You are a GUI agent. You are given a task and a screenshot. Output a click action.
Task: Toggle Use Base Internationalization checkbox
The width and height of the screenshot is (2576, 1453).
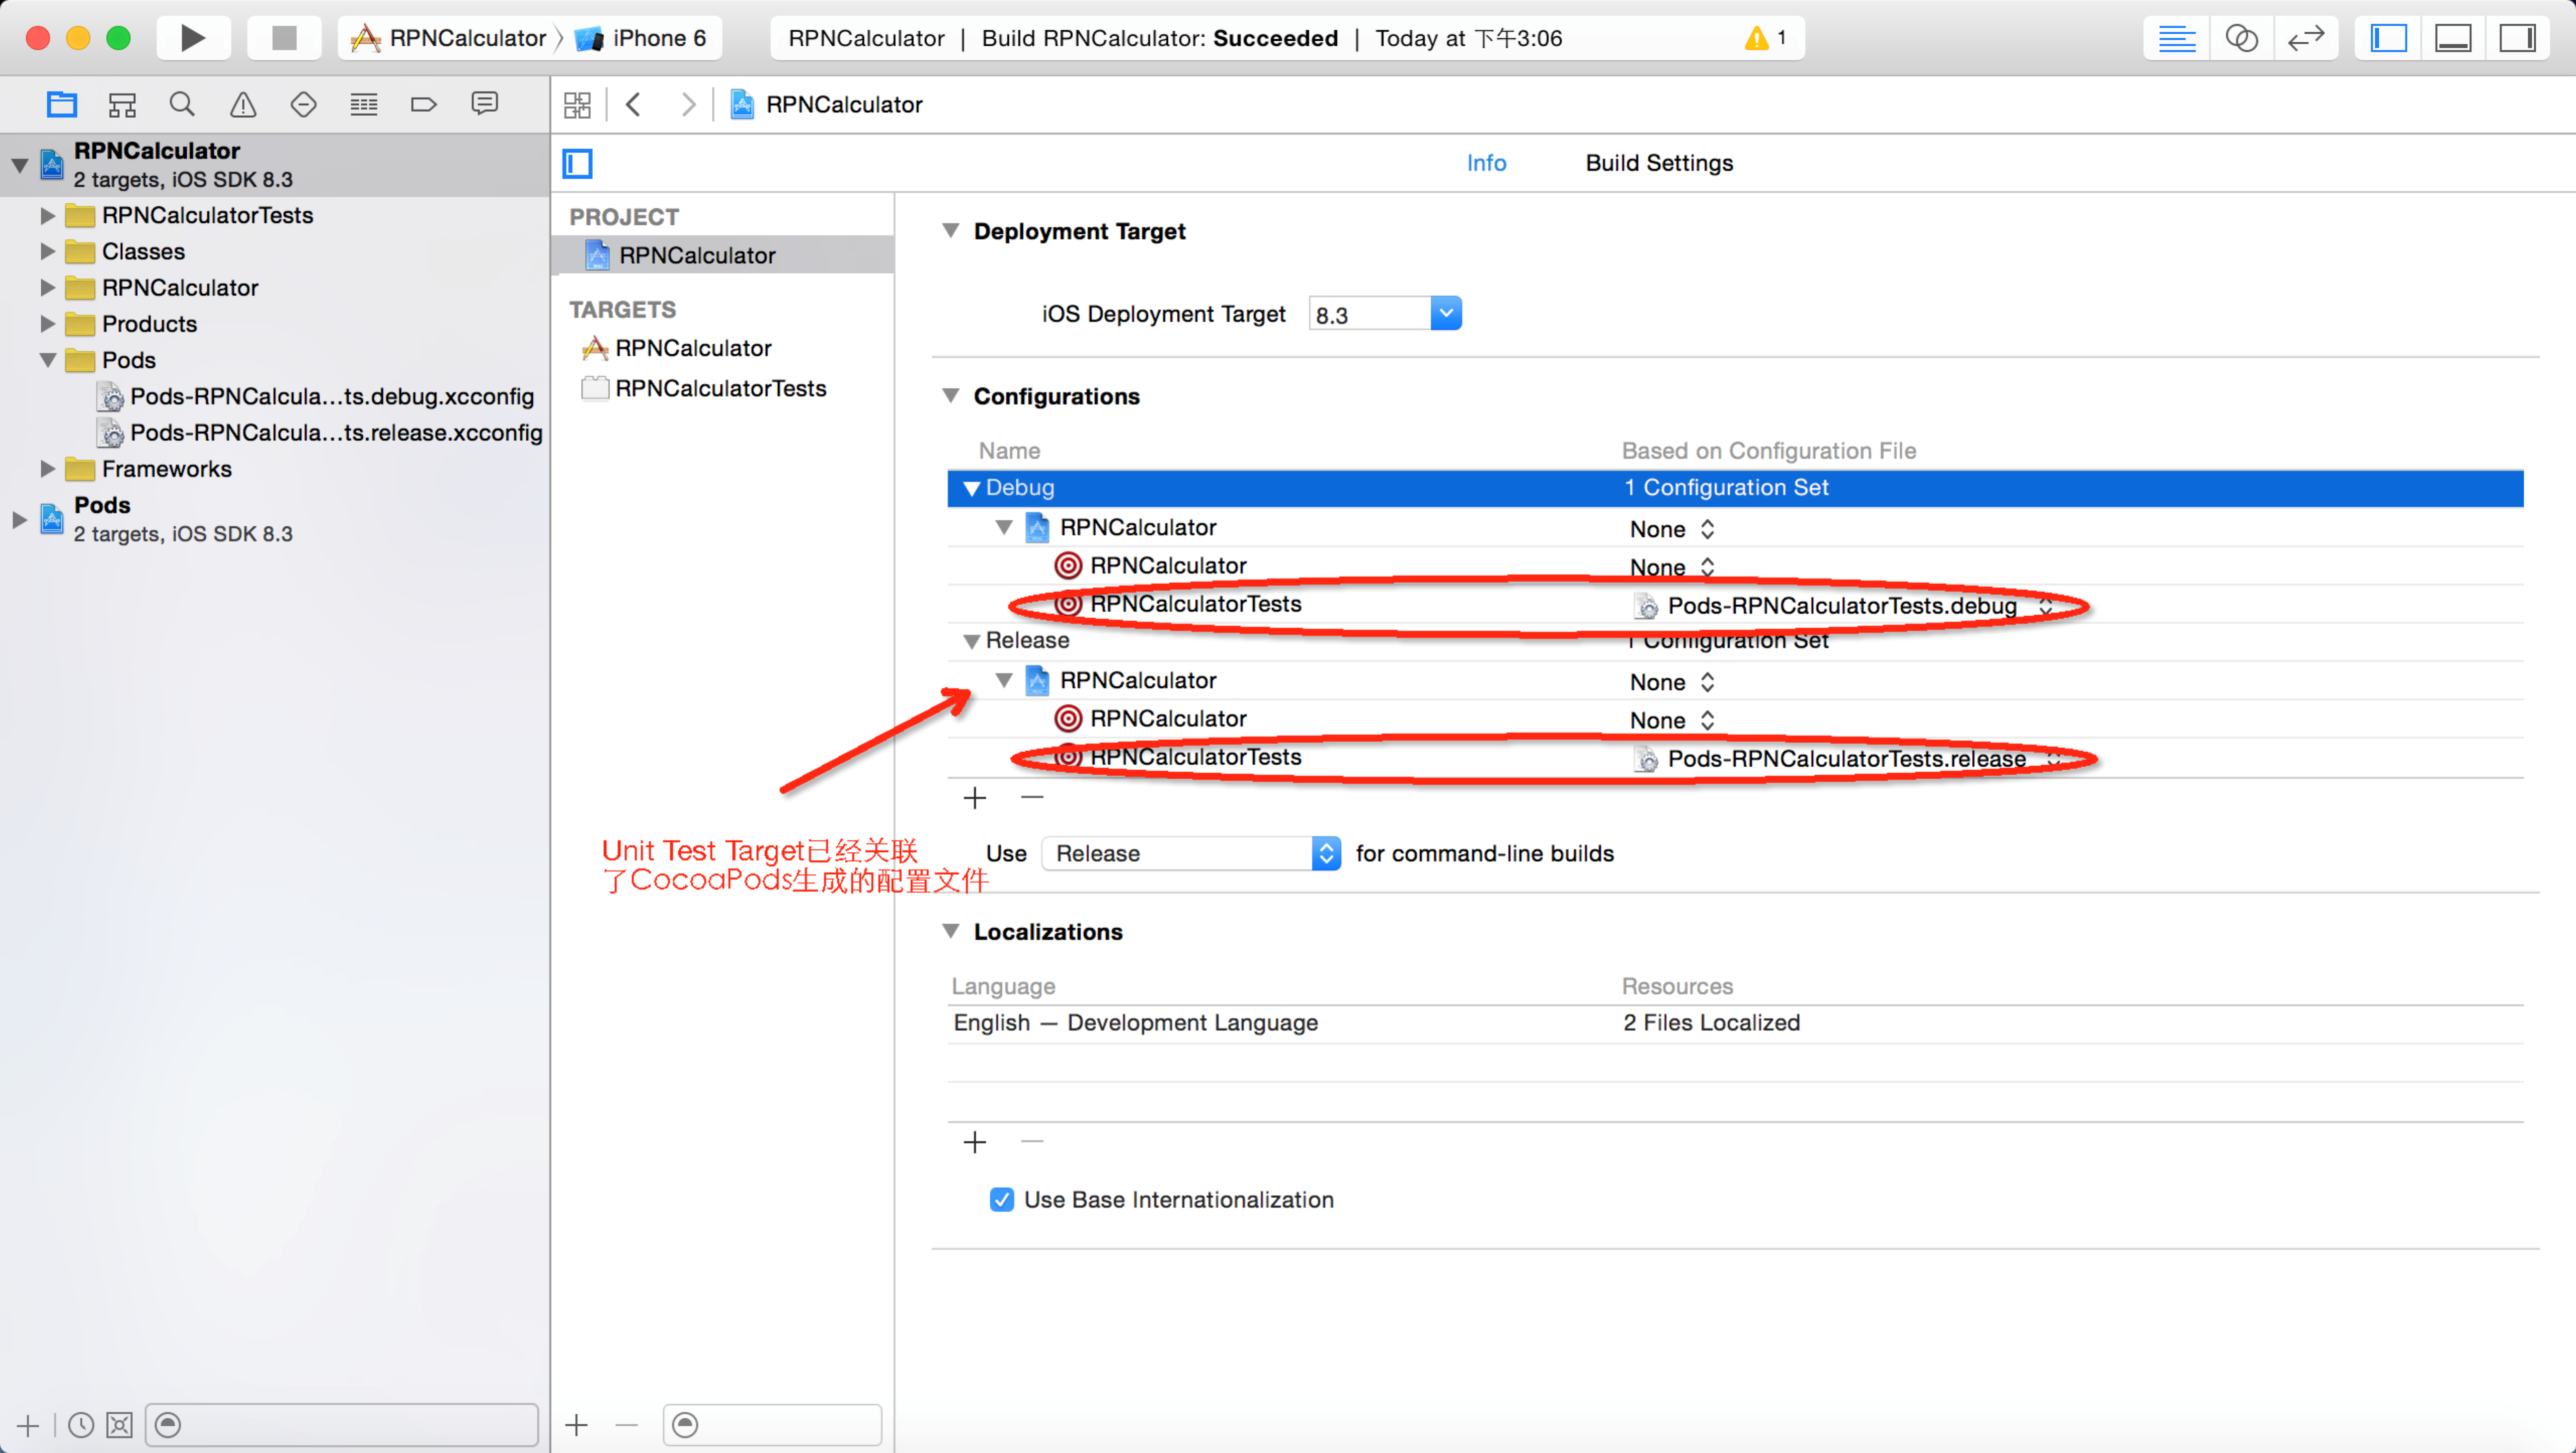coord(1001,1199)
